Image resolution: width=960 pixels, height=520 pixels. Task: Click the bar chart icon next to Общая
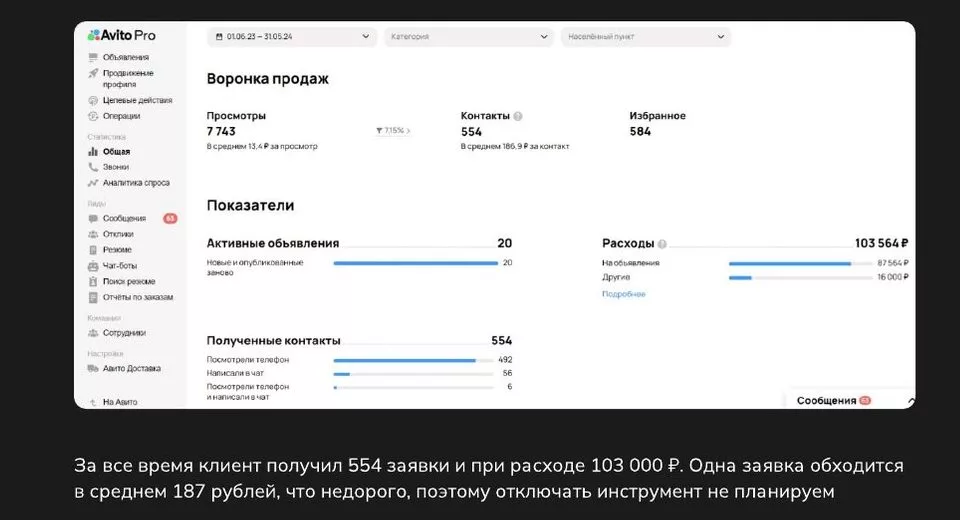click(93, 151)
